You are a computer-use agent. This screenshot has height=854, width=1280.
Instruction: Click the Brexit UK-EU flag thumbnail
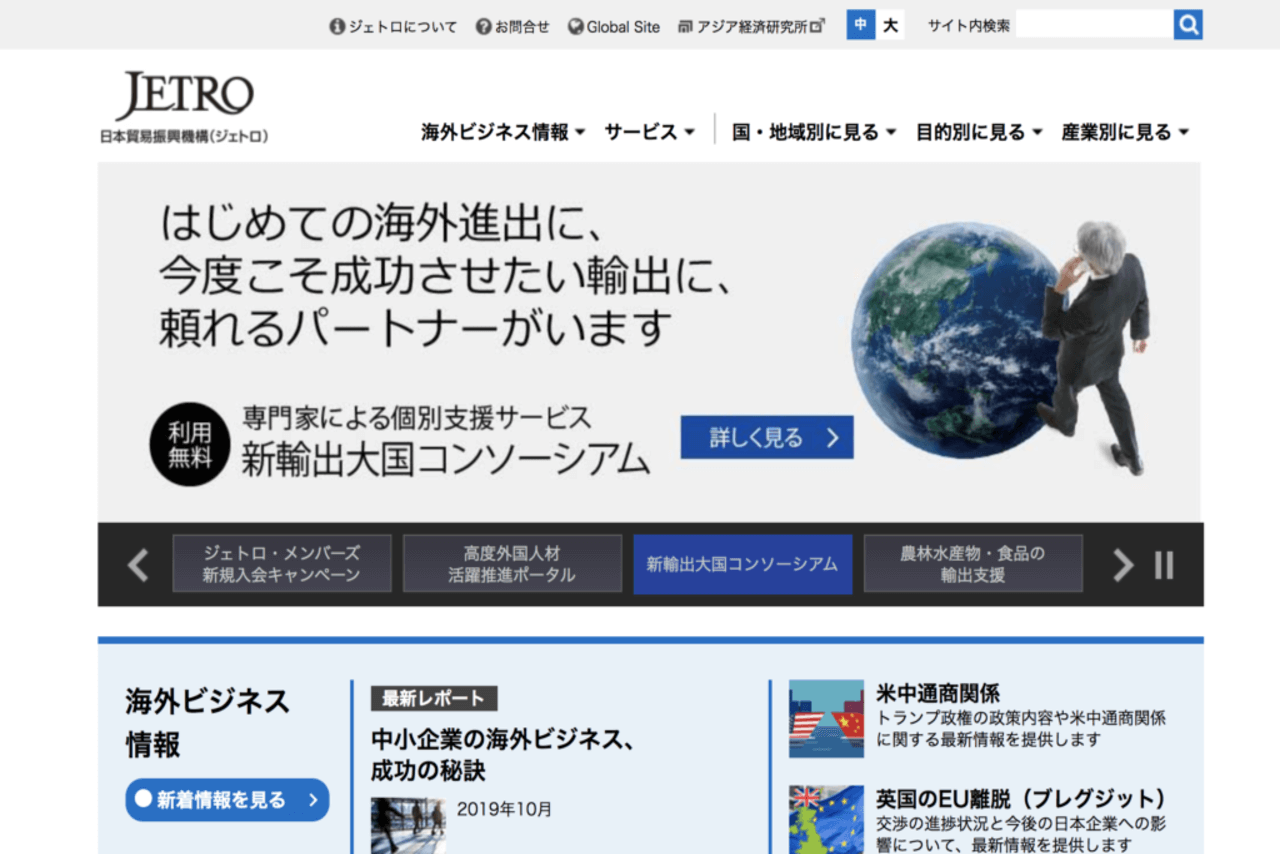coord(826,820)
